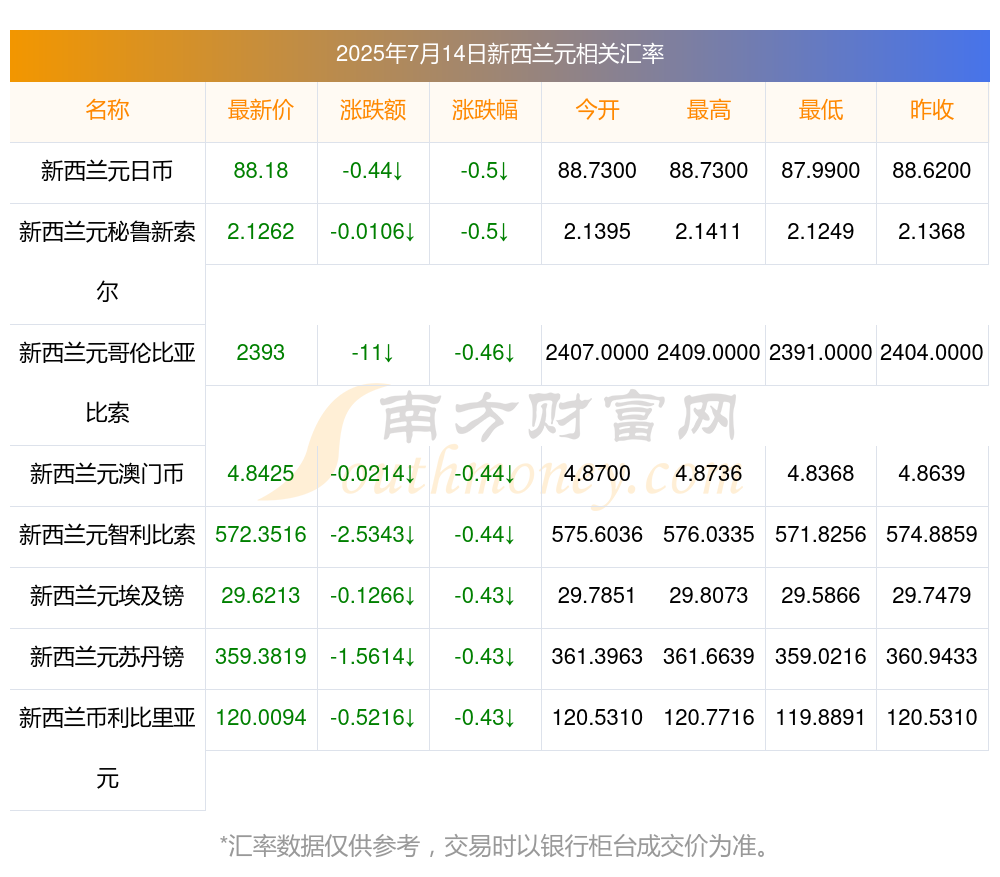Click the change amount -0.1266↓
The width and height of the screenshot is (1000, 877).
coord(373,596)
